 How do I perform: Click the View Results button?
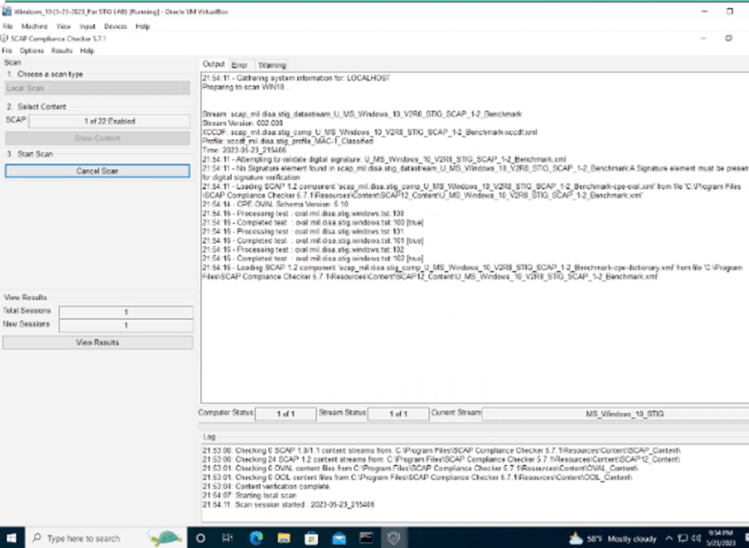(x=97, y=342)
